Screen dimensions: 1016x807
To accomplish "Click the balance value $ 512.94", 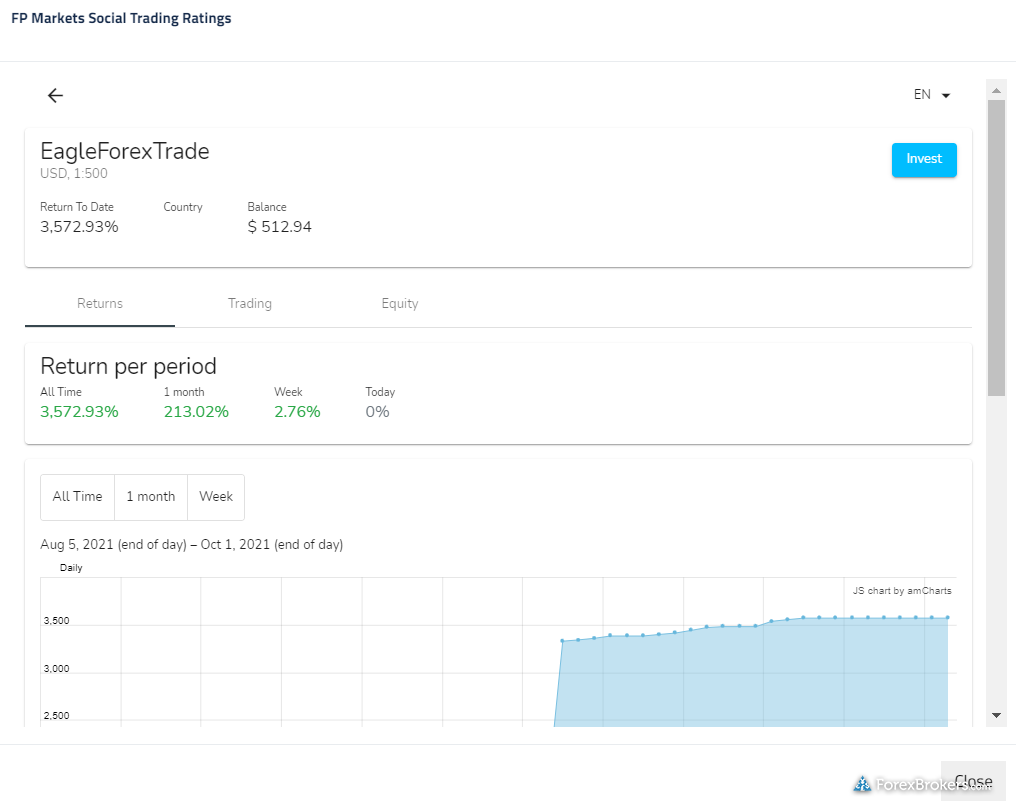I will point(279,227).
